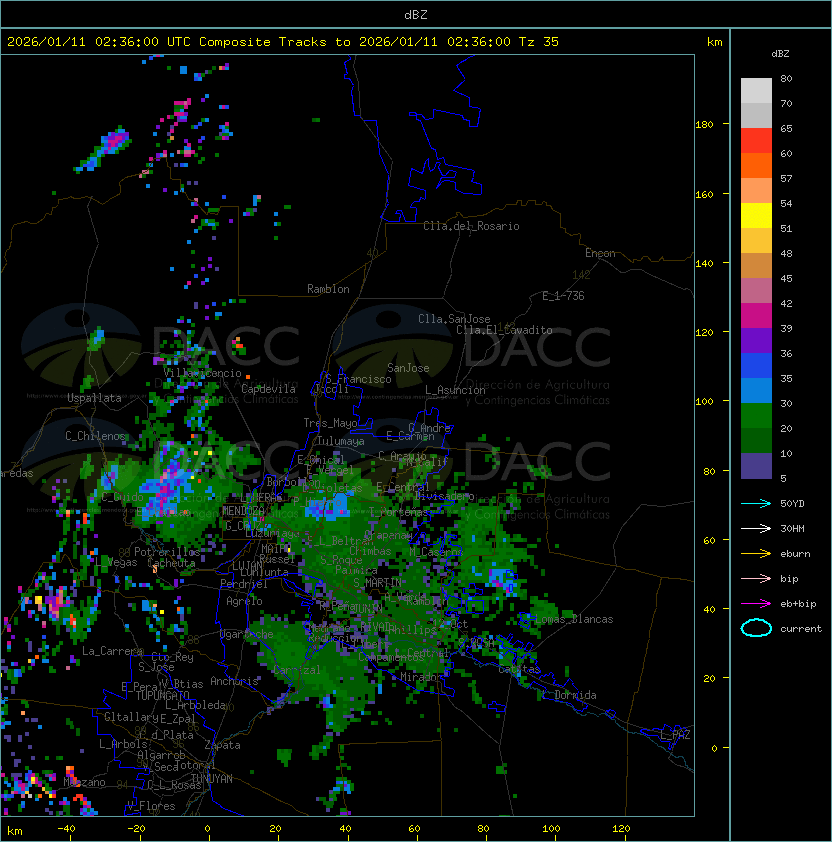The width and height of the screenshot is (832, 842).
Task: Click the 'MENDOZA' city label on map
Action: coord(243,510)
